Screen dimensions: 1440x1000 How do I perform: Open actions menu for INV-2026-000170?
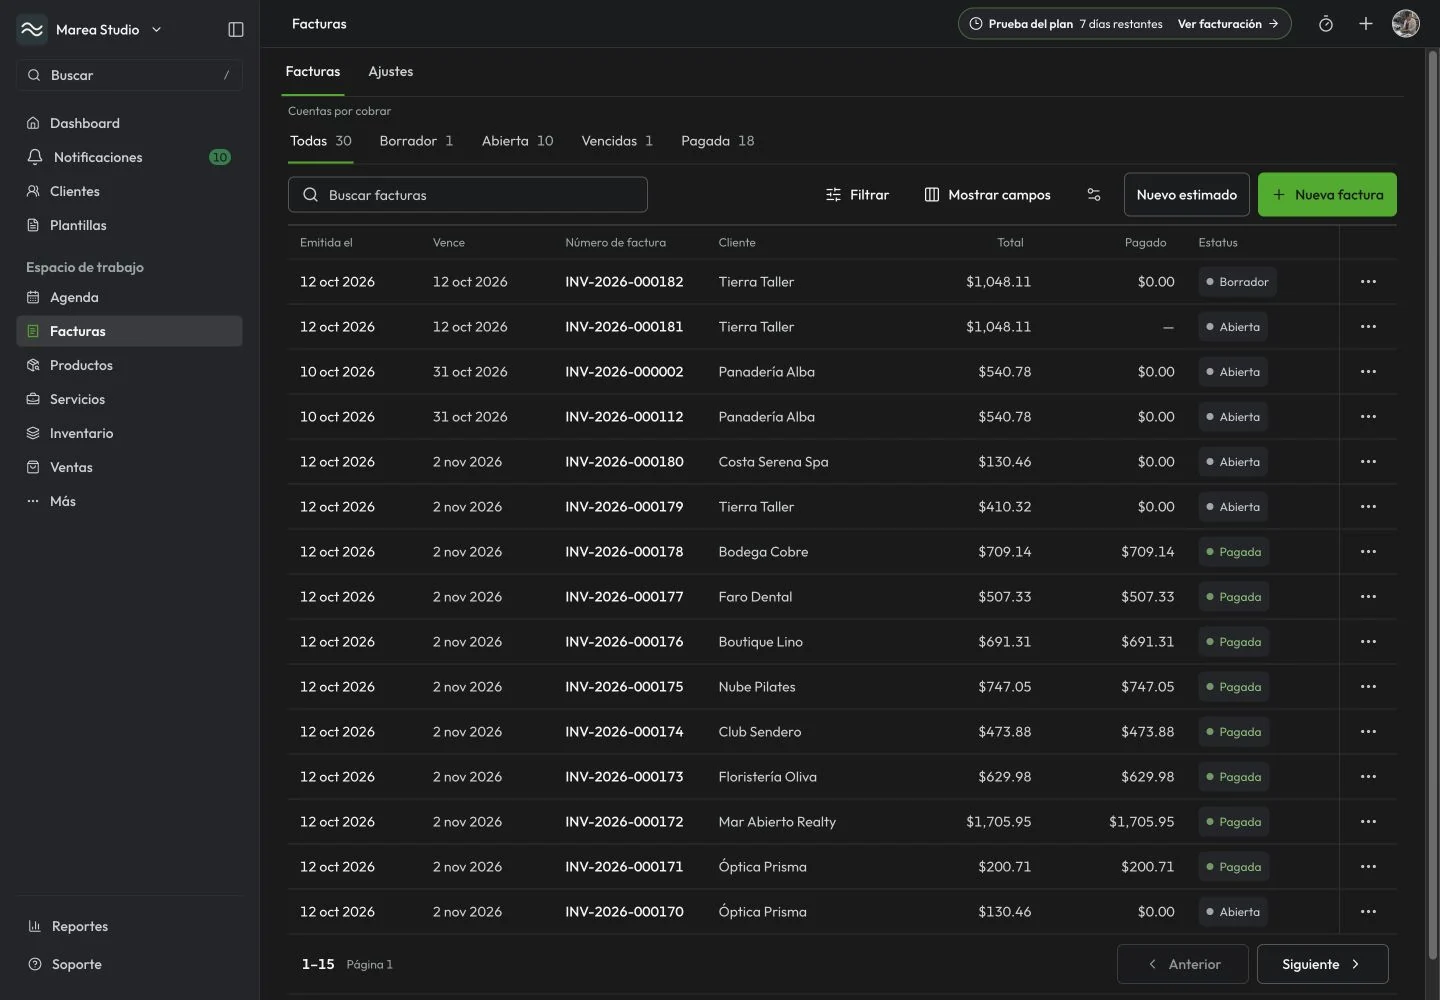1368,912
